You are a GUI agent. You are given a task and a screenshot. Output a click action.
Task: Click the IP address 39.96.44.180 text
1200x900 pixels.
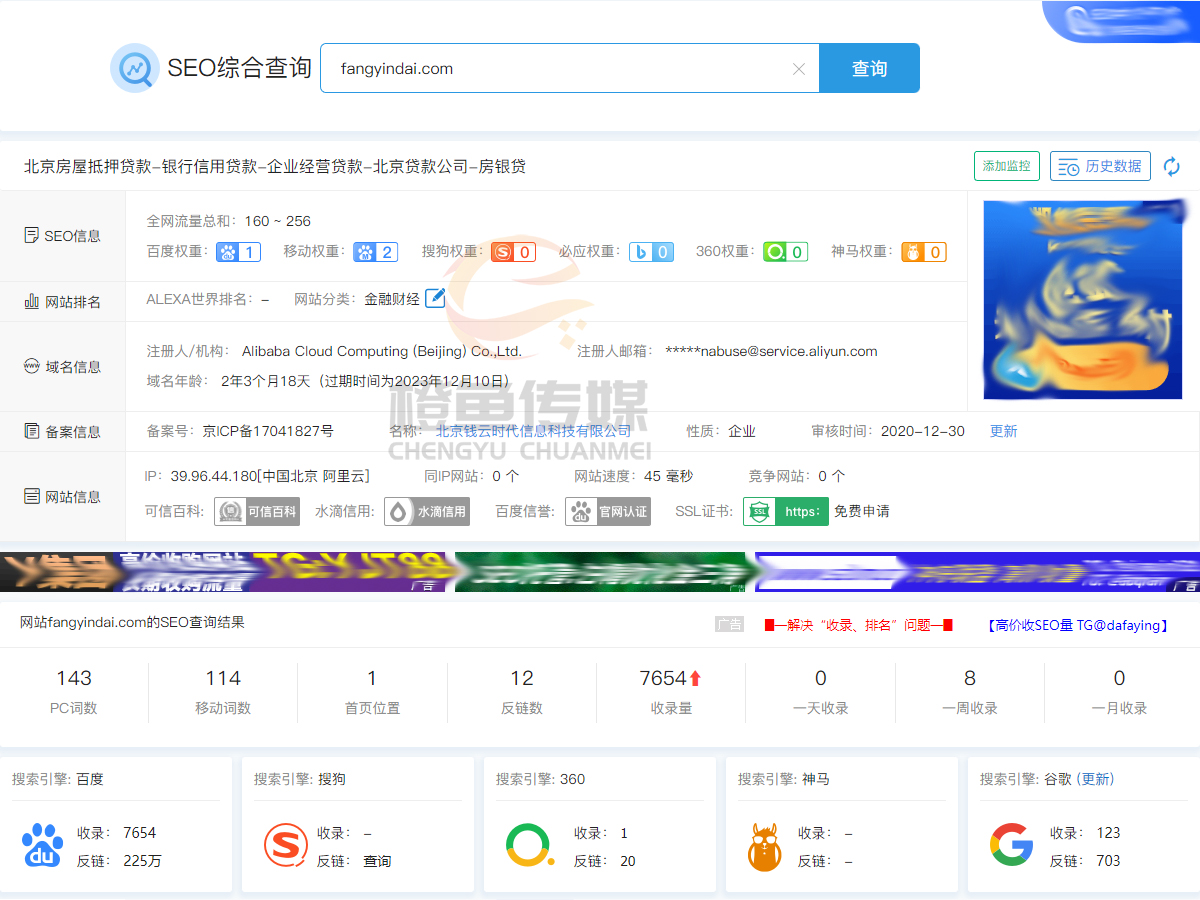coord(214,476)
